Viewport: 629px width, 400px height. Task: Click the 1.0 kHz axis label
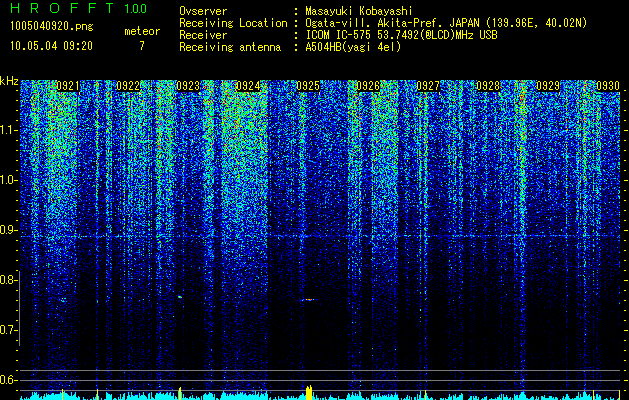(8, 180)
